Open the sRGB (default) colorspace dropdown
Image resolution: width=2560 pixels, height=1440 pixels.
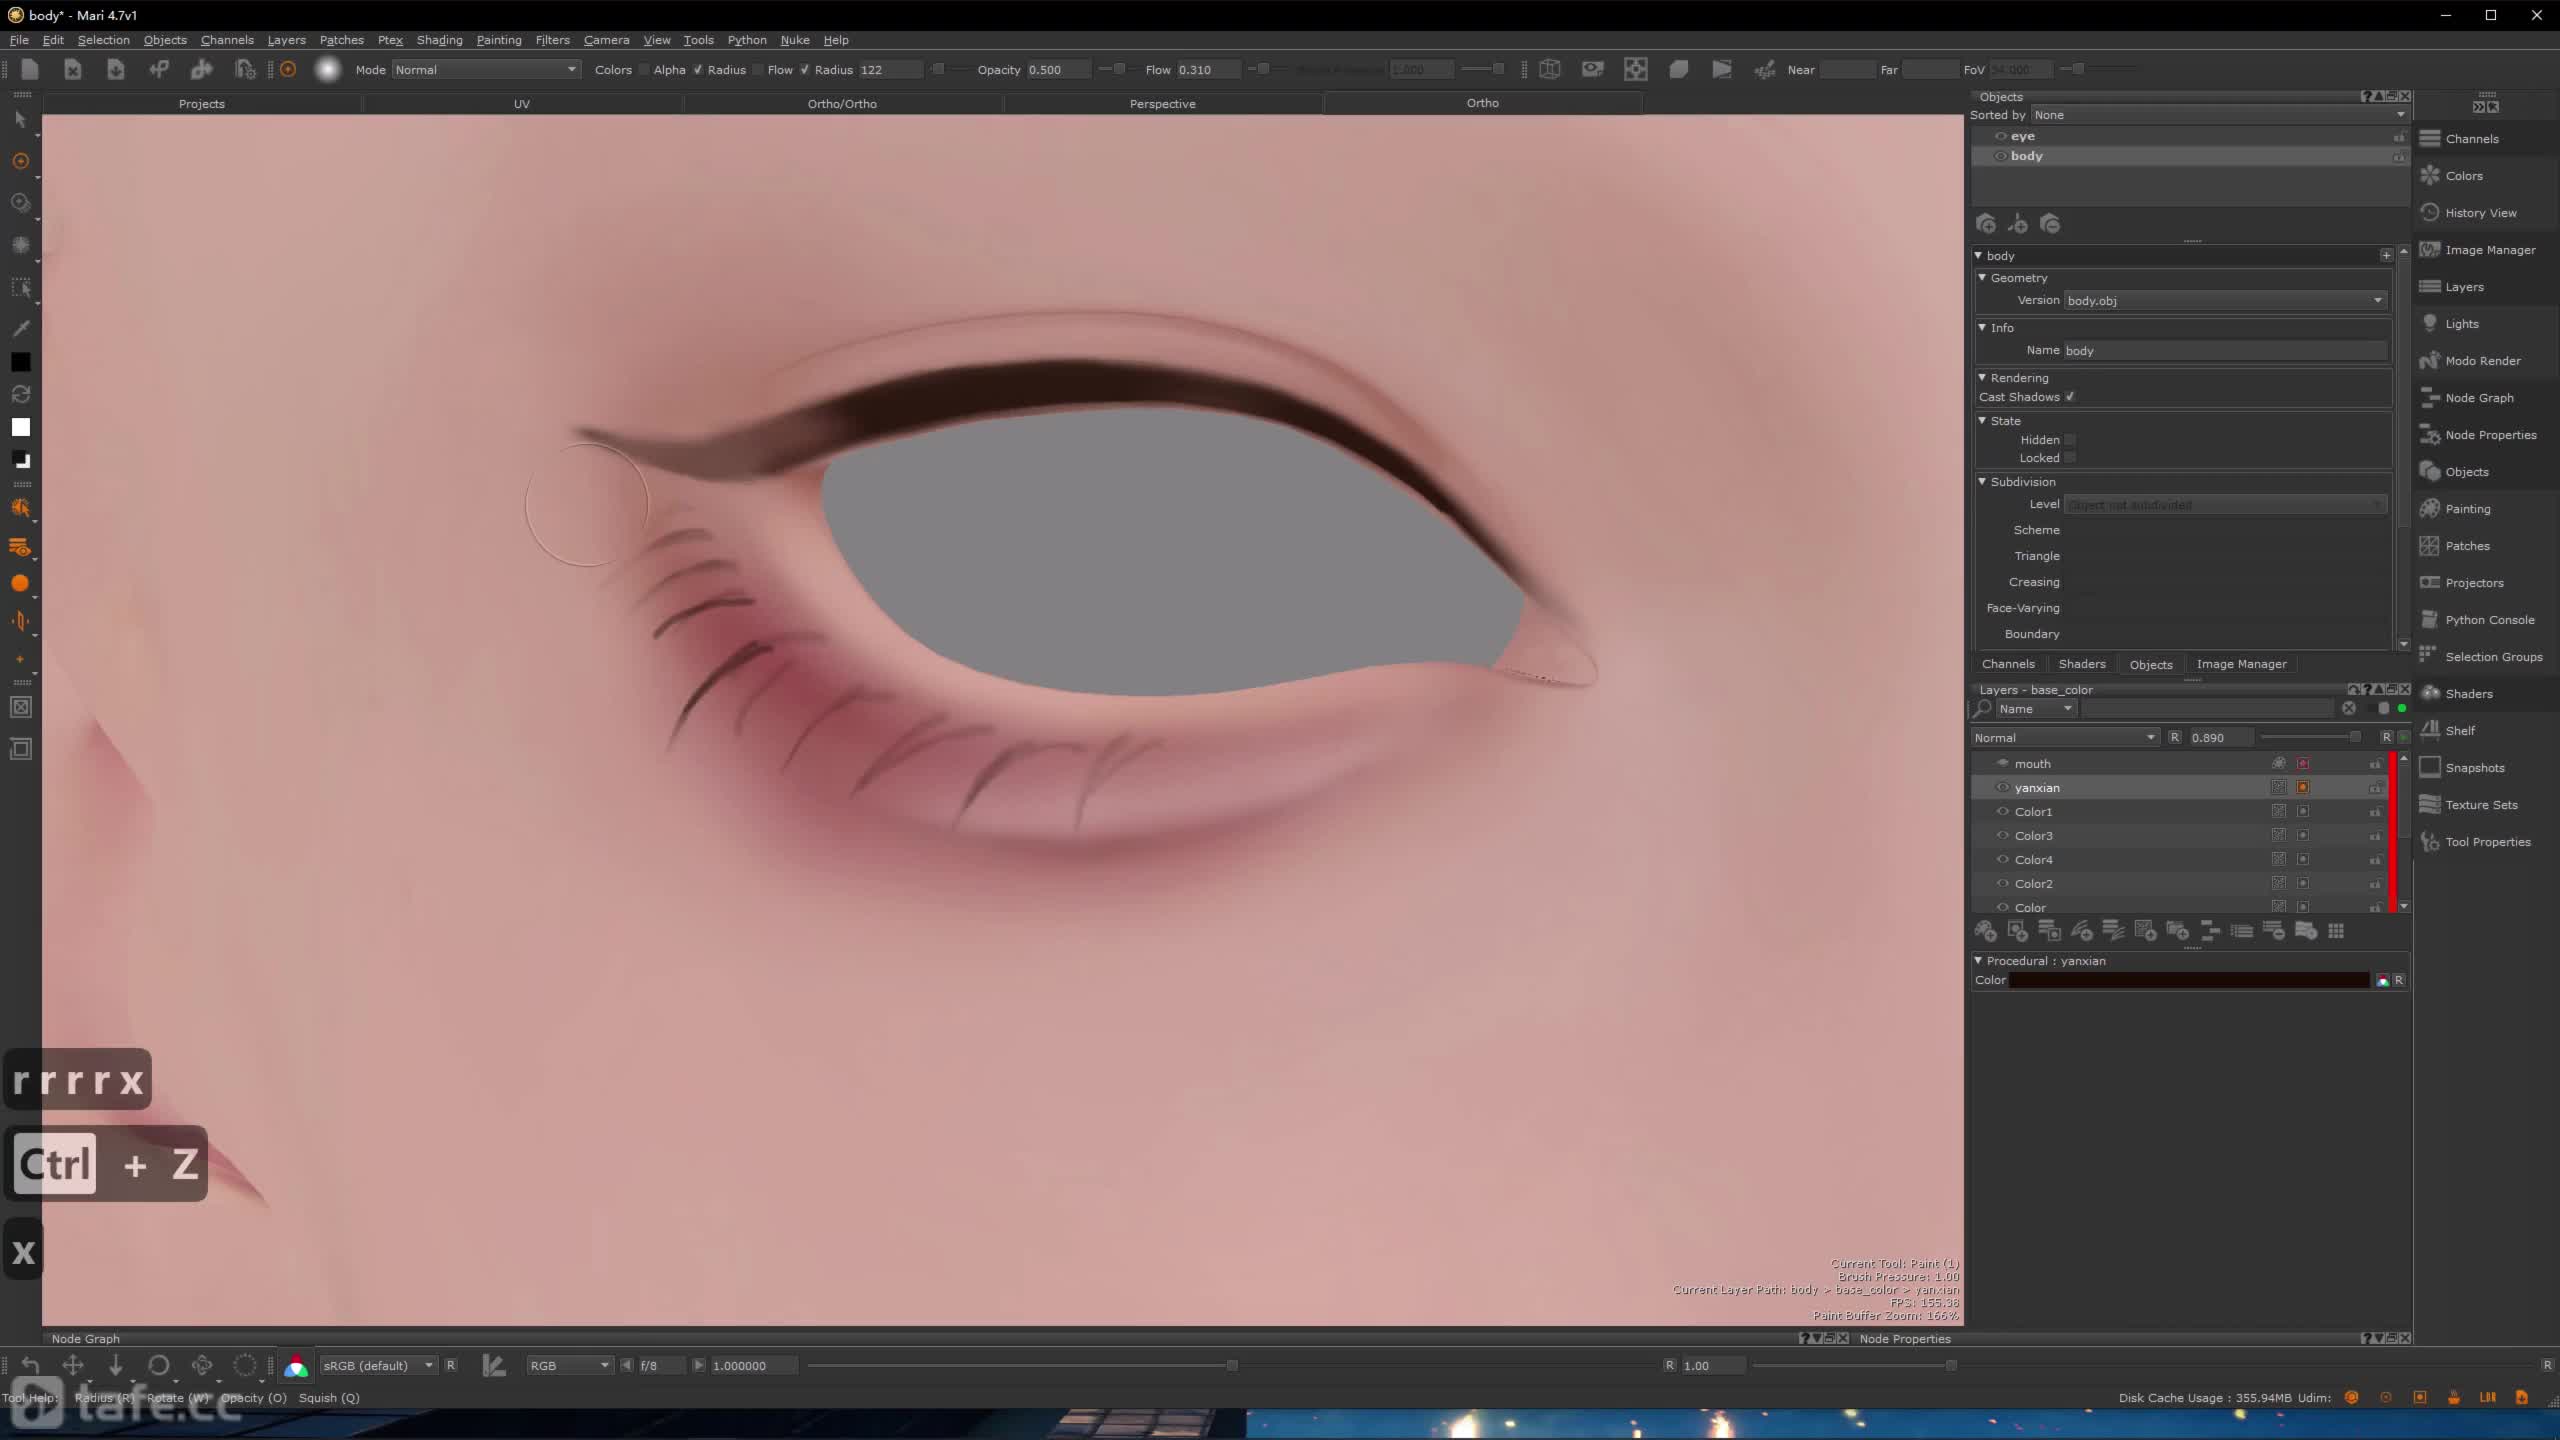[x=378, y=1366]
